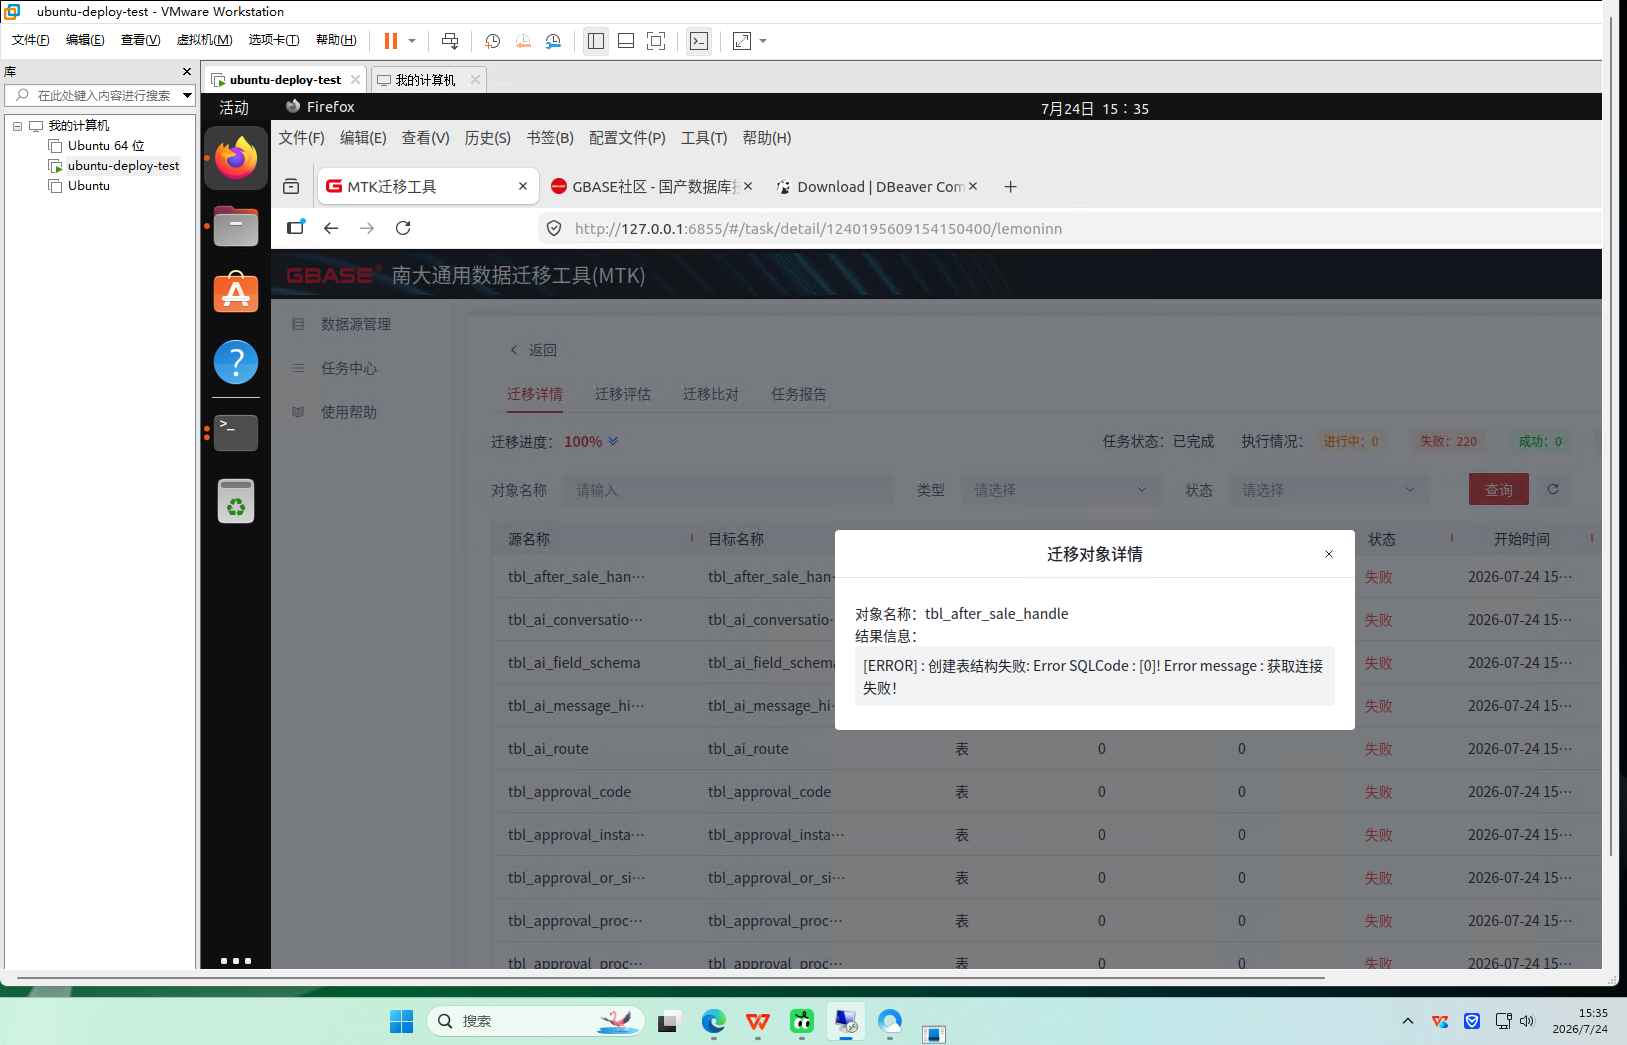Open the VMware 选项卡(T) menu
The image size is (1627, 1045).
(274, 40)
